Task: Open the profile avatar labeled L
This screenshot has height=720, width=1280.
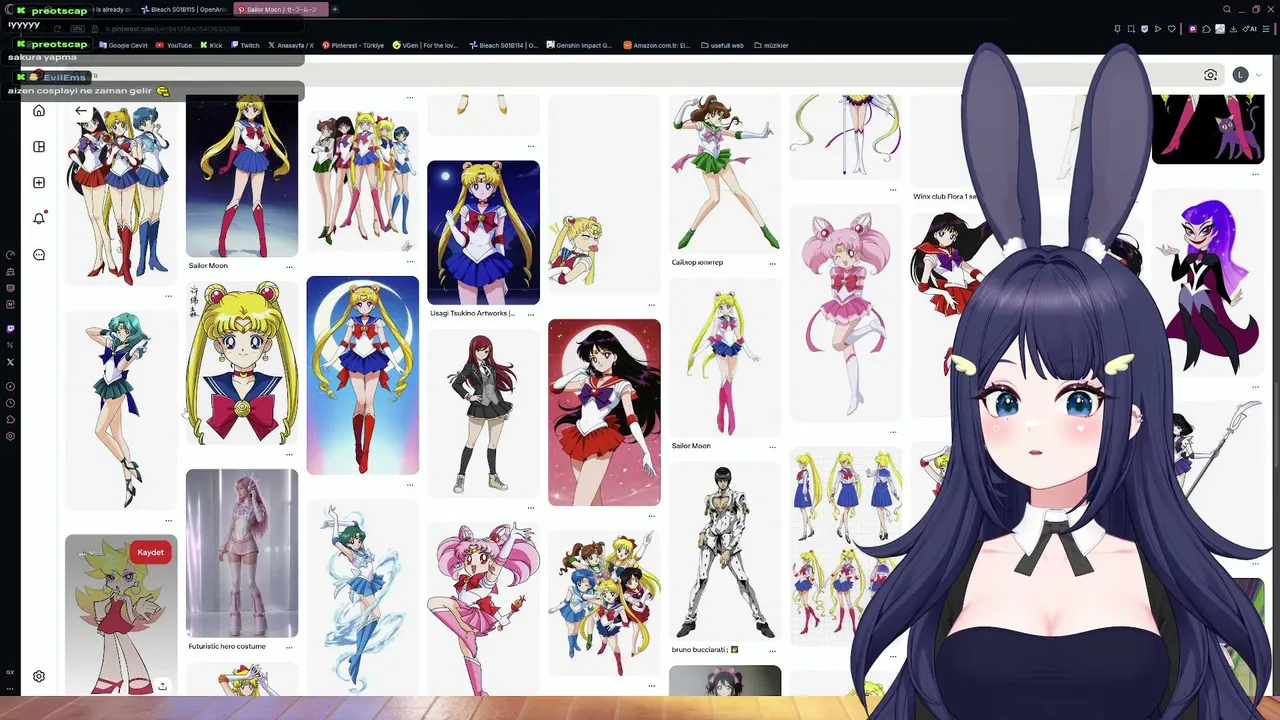Action: coord(1240,75)
